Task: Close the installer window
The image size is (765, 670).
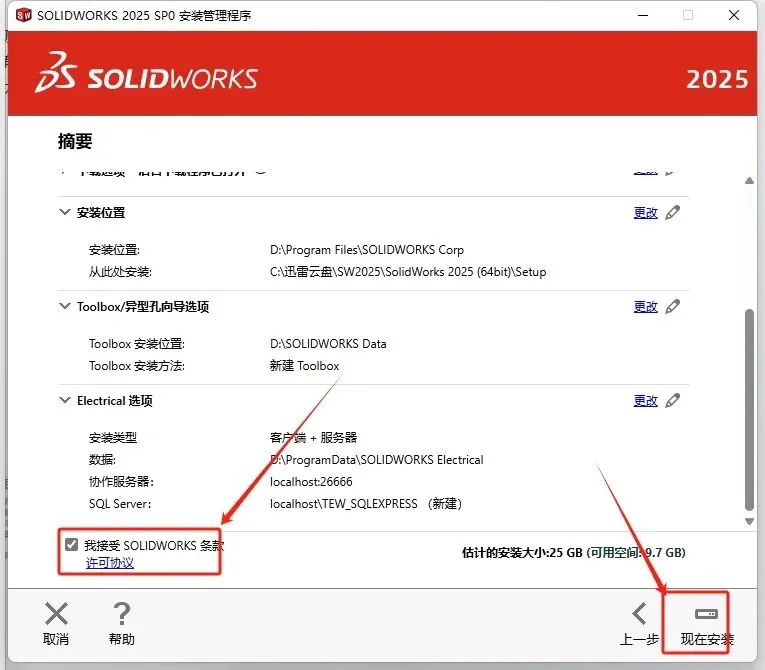Action: pos(734,16)
